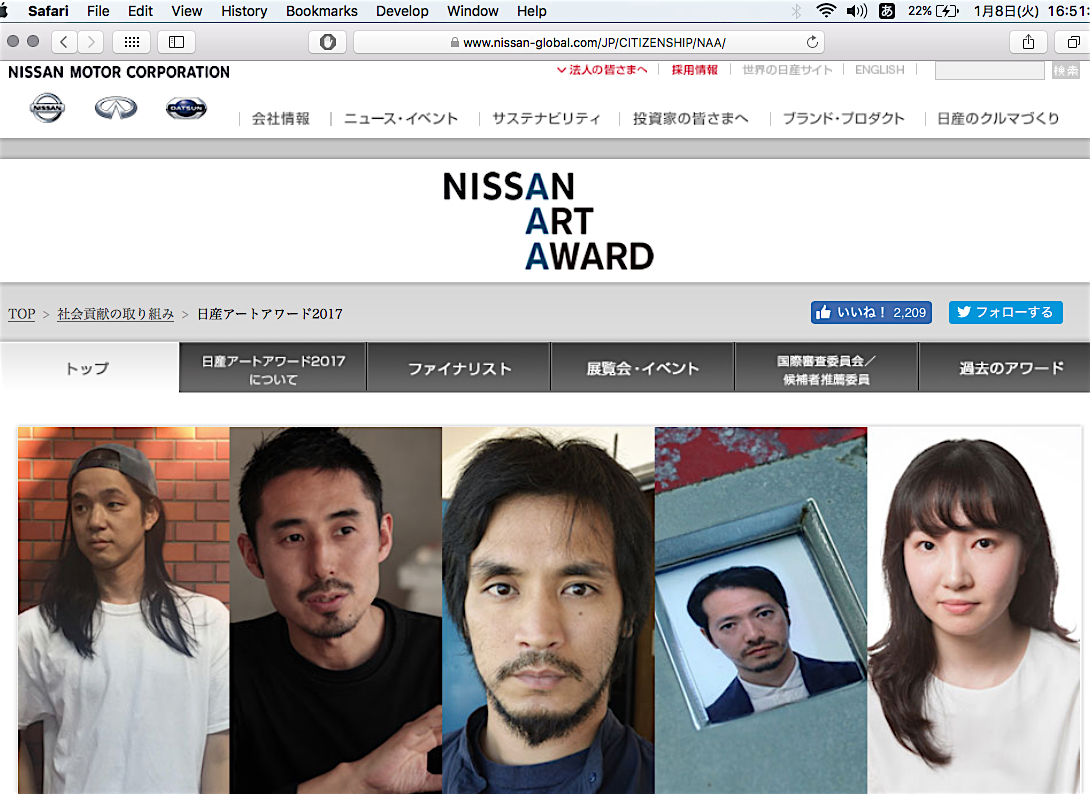This screenshot has height=794, width=1090.
Task: Open finalist photo of man in black shirt
Action: (x=336, y=610)
